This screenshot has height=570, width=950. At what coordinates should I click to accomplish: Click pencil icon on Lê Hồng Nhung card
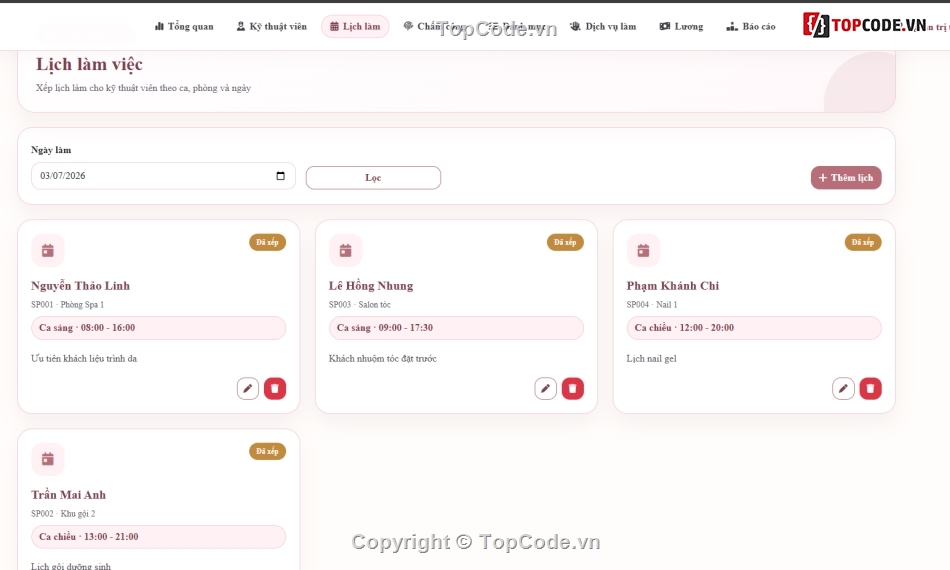tap(545, 388)
